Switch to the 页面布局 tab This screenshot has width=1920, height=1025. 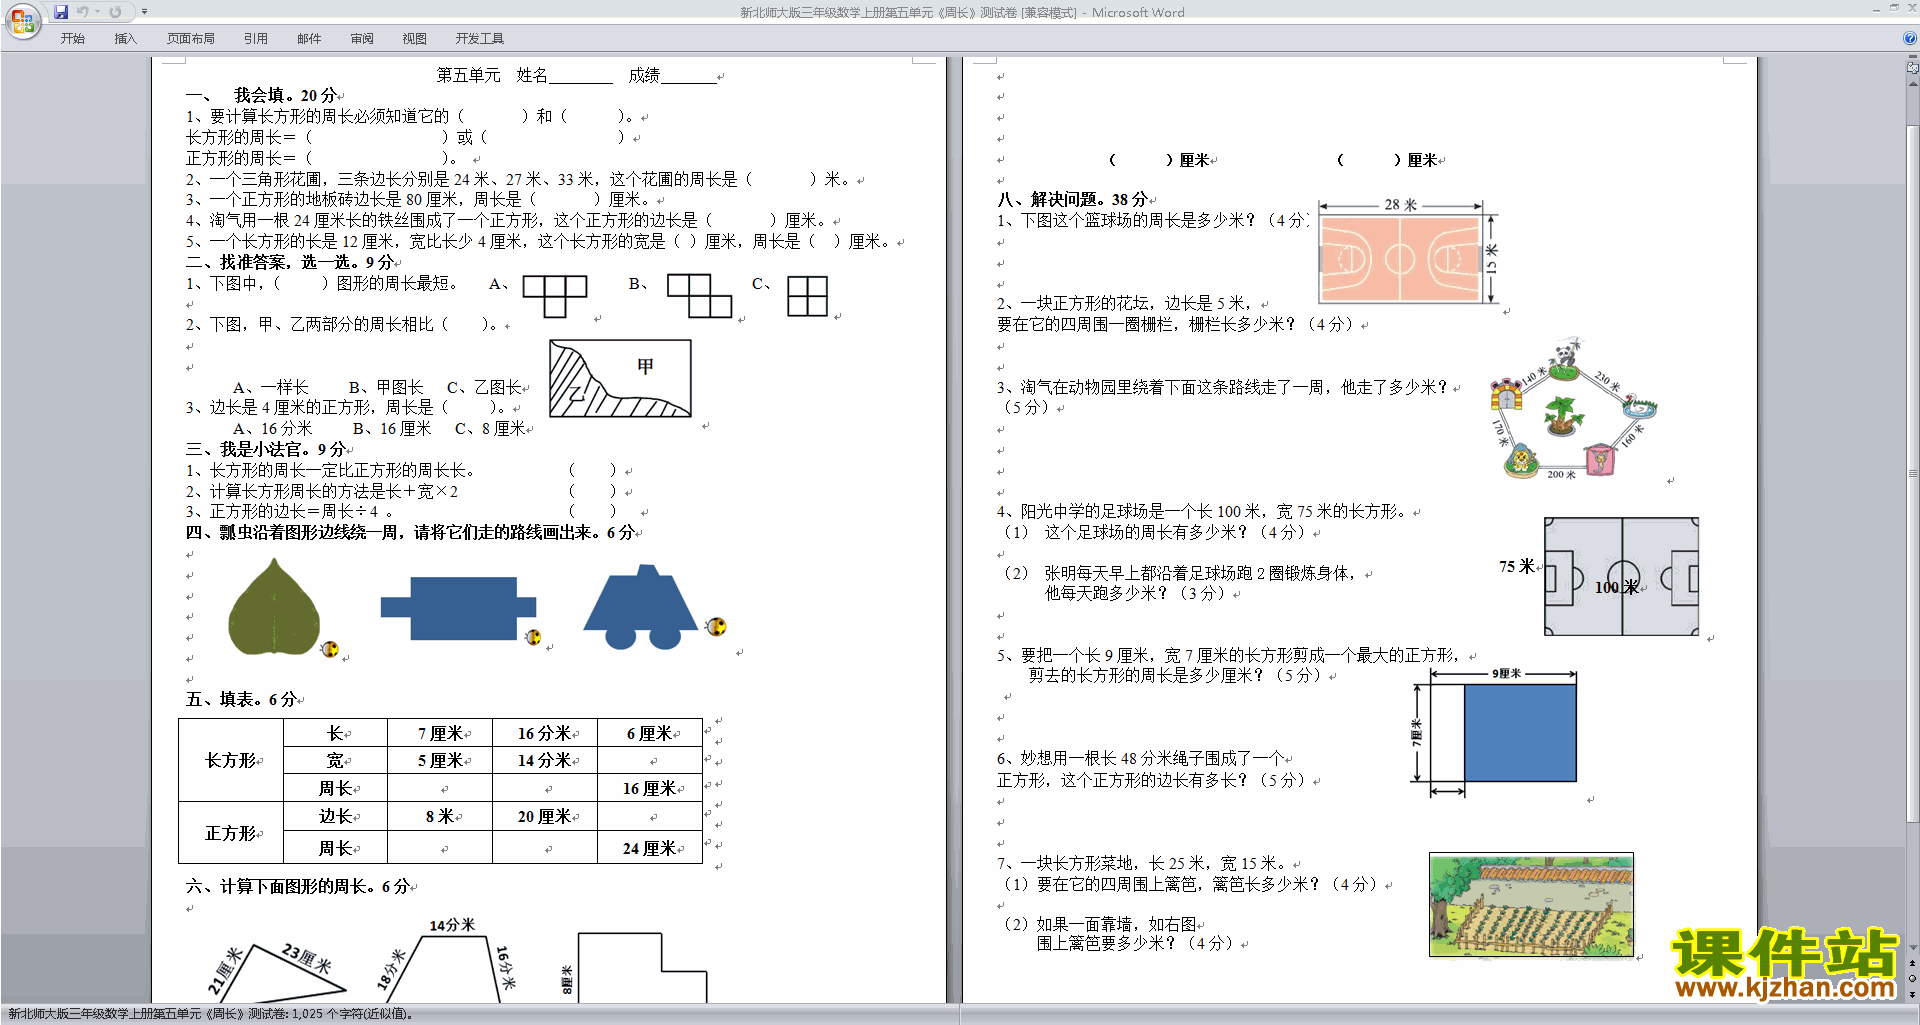click(x=190, y=38)
